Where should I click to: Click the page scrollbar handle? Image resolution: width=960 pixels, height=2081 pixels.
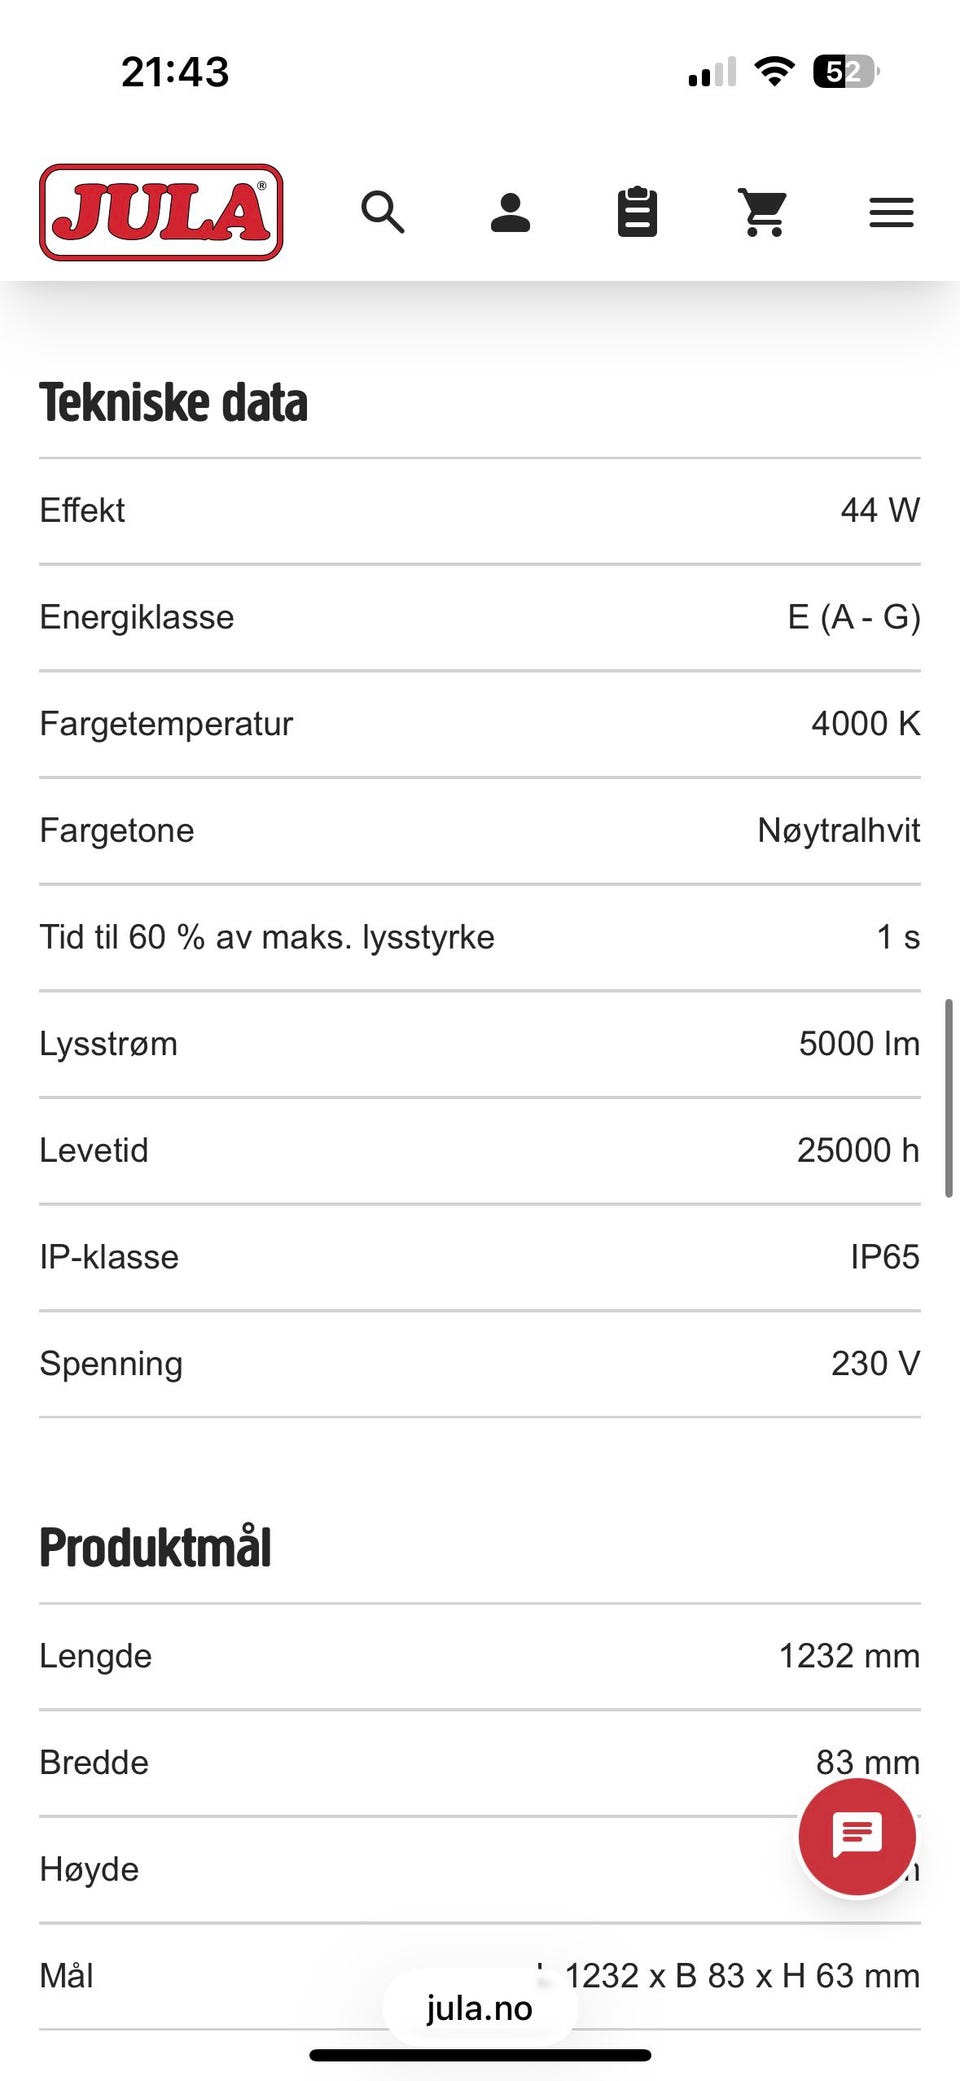tap(948, 1097)
